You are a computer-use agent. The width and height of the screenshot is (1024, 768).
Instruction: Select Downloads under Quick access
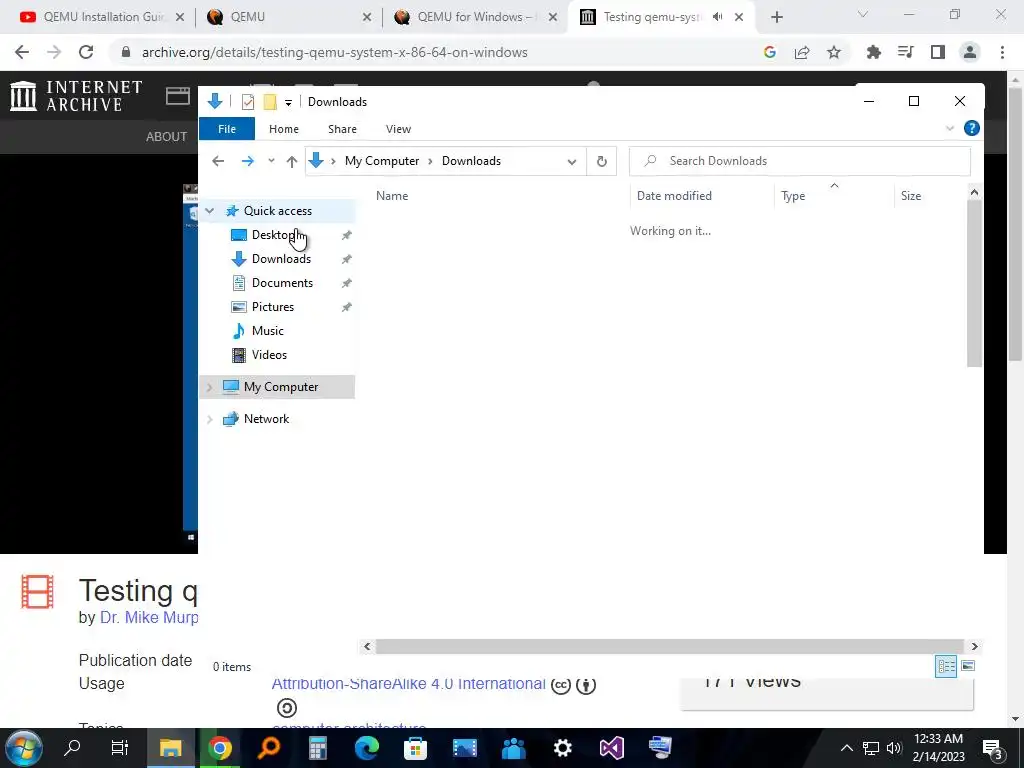[x=281, y=259]
